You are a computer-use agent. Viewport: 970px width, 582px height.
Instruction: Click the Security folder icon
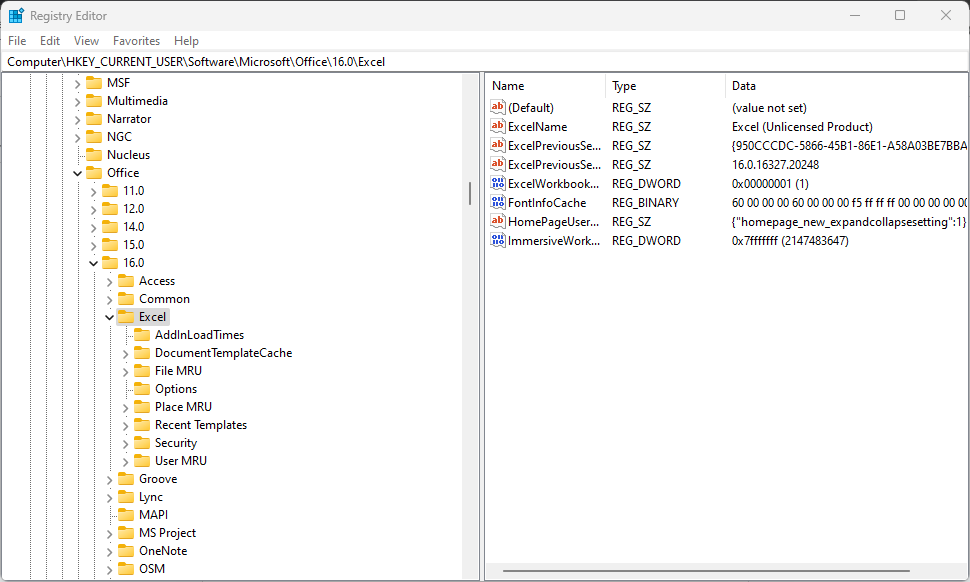pos(142,443)
